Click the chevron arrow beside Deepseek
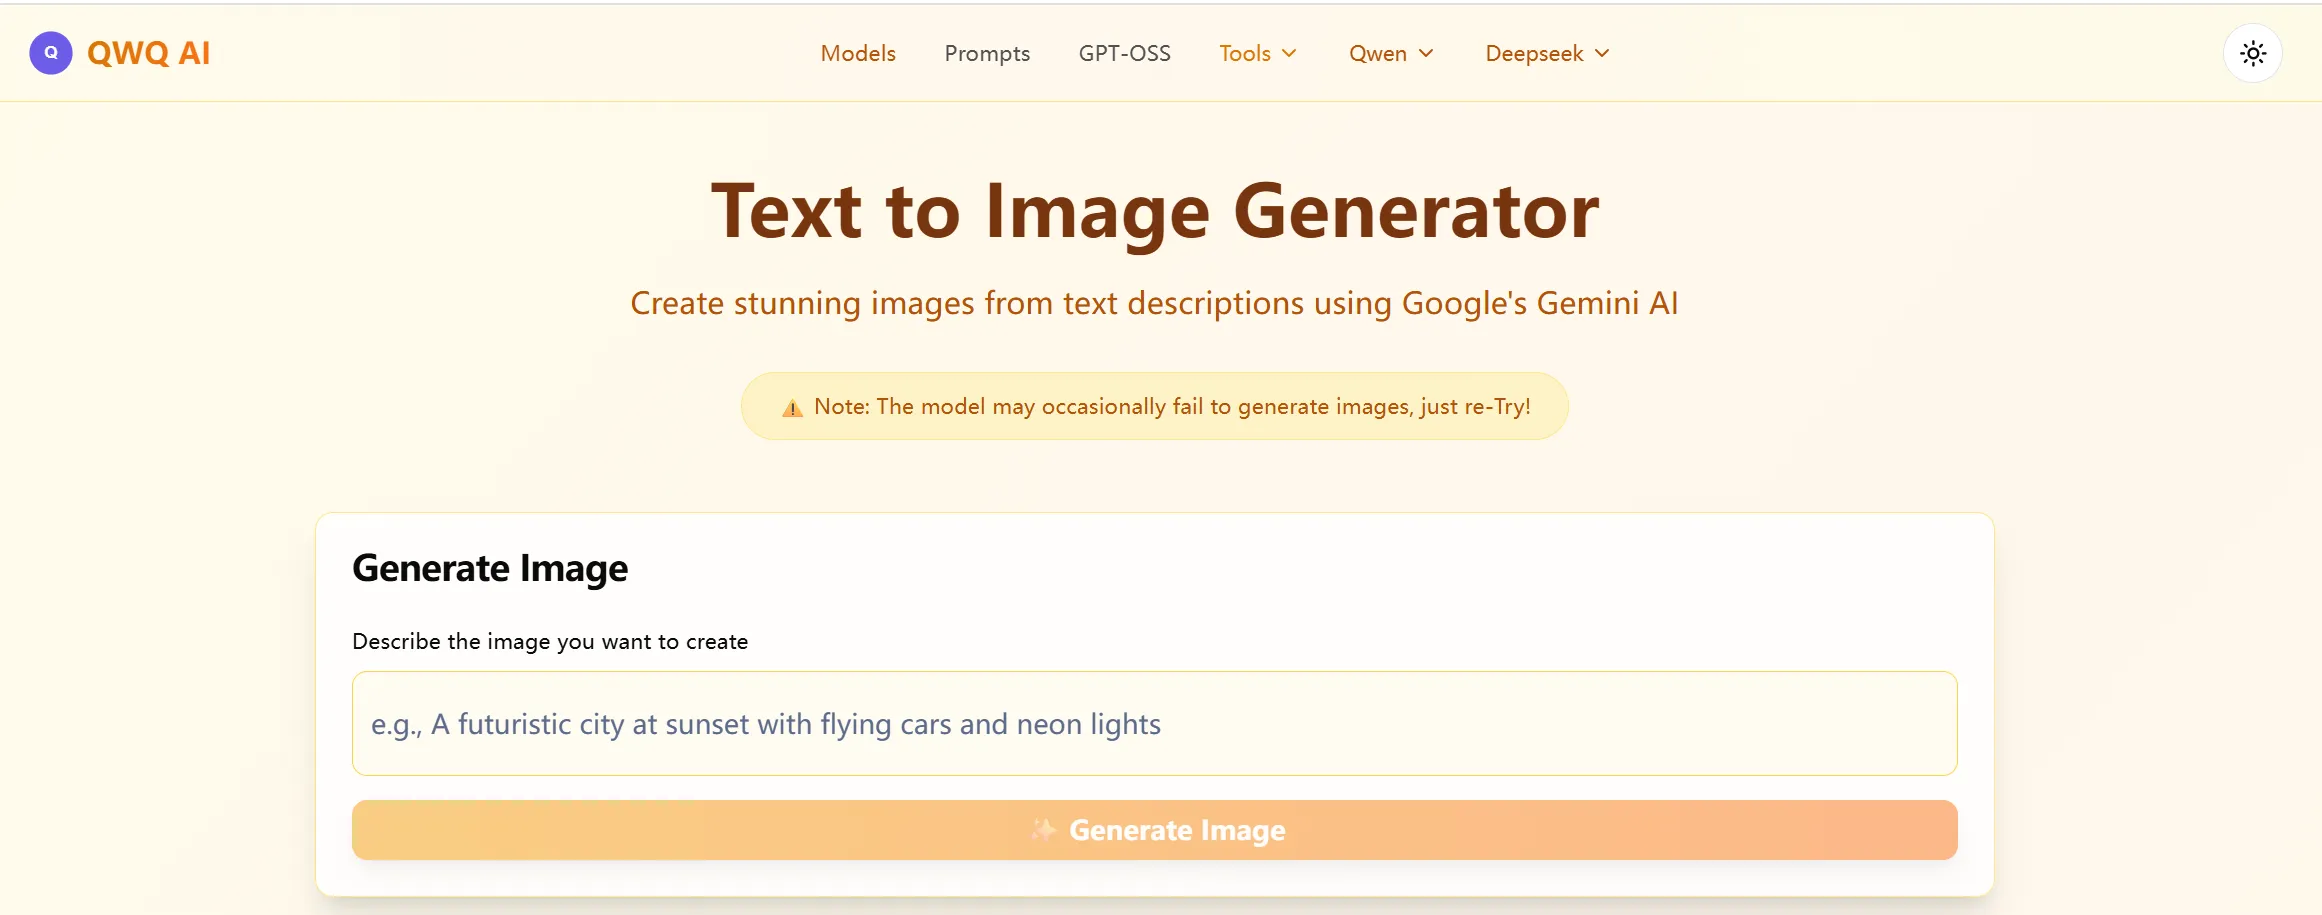The height and width of the screenshot is (915, 2322). pos(1602,53)
